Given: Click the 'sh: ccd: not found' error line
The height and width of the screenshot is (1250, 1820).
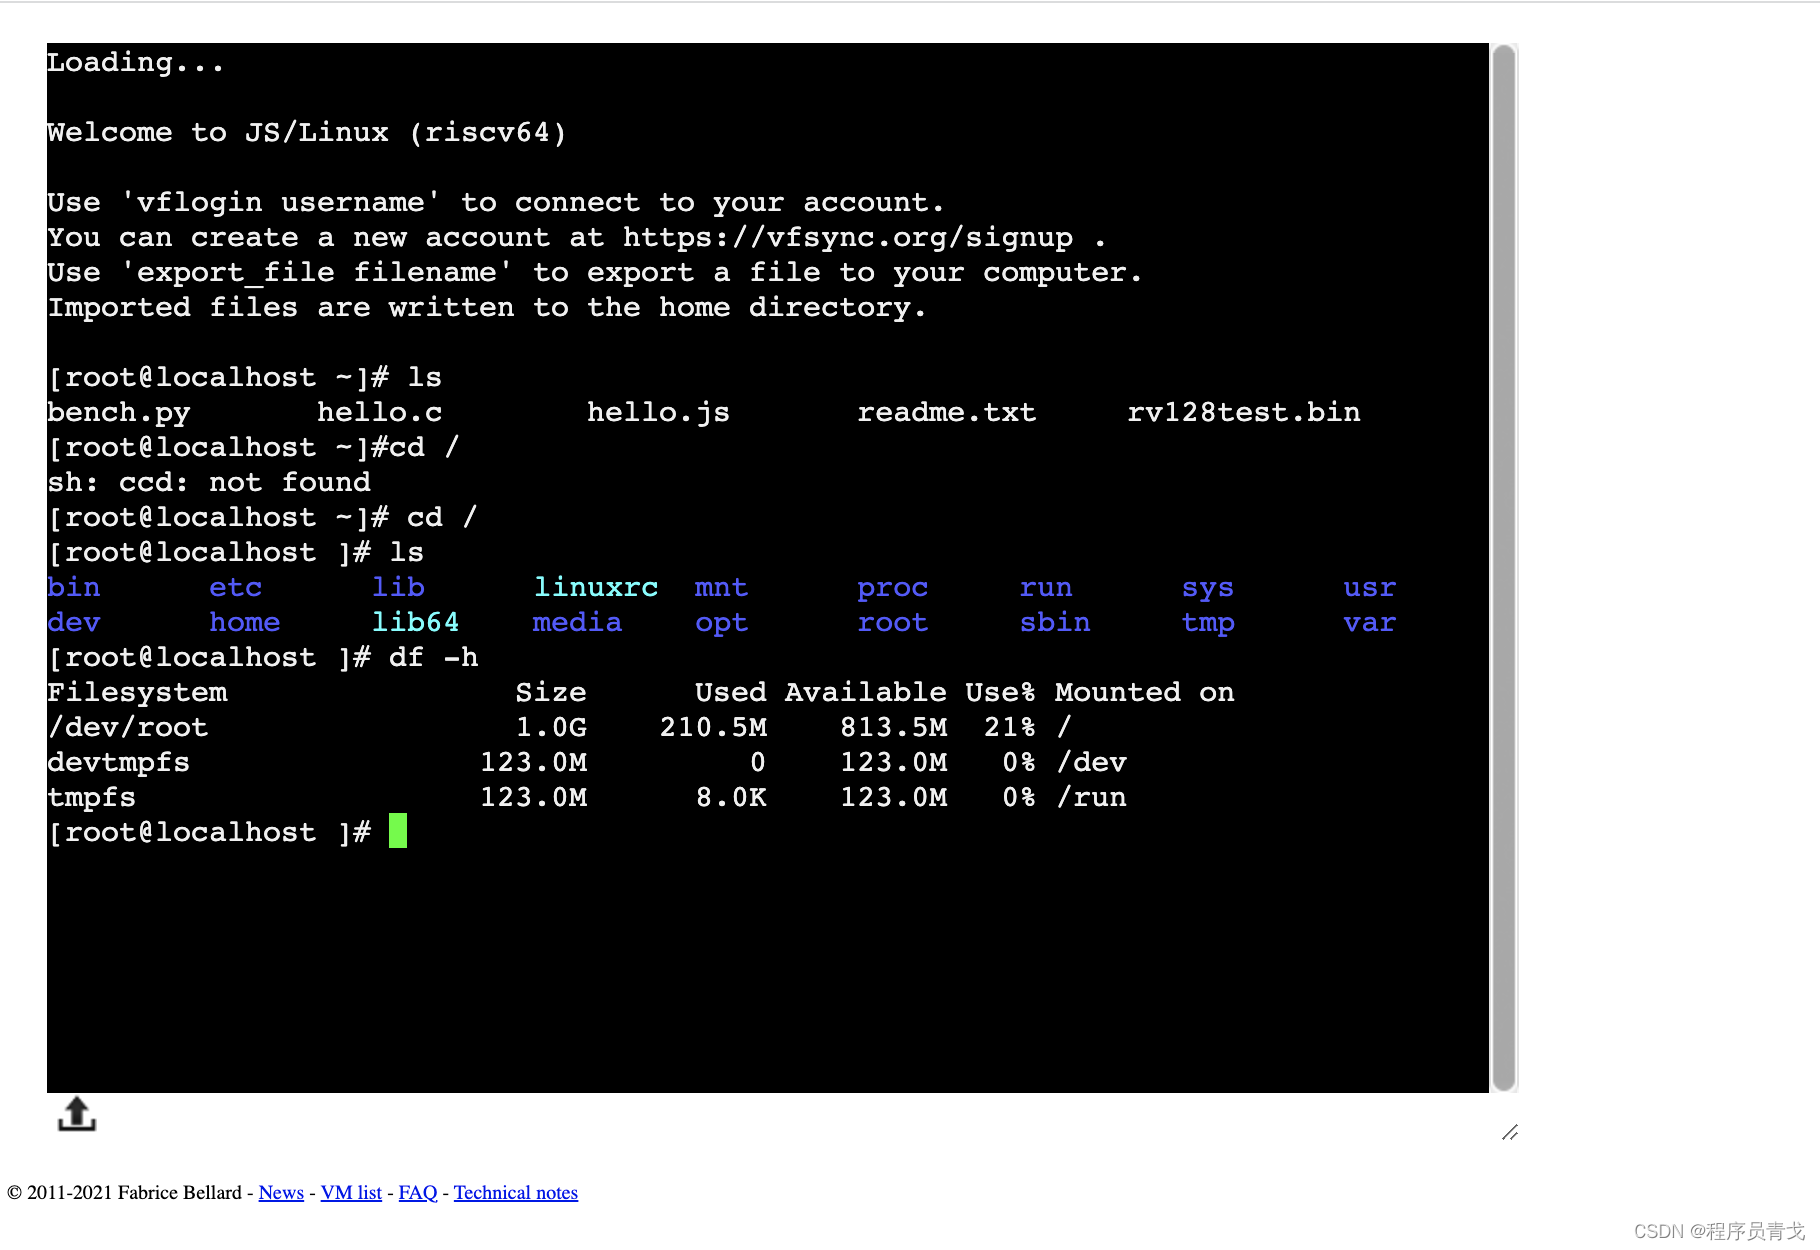Looking at the screenshot, I should click(209, 482).
